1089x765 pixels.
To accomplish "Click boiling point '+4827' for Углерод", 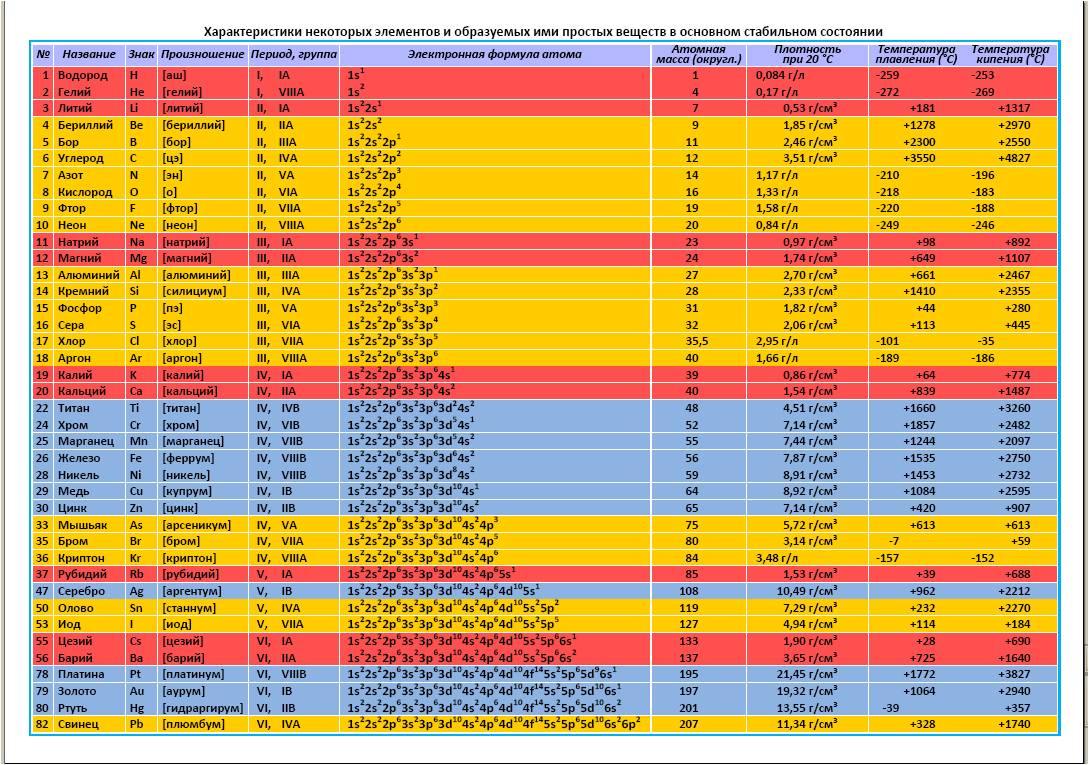I will pyautogui.click(x=1014, y=158).
